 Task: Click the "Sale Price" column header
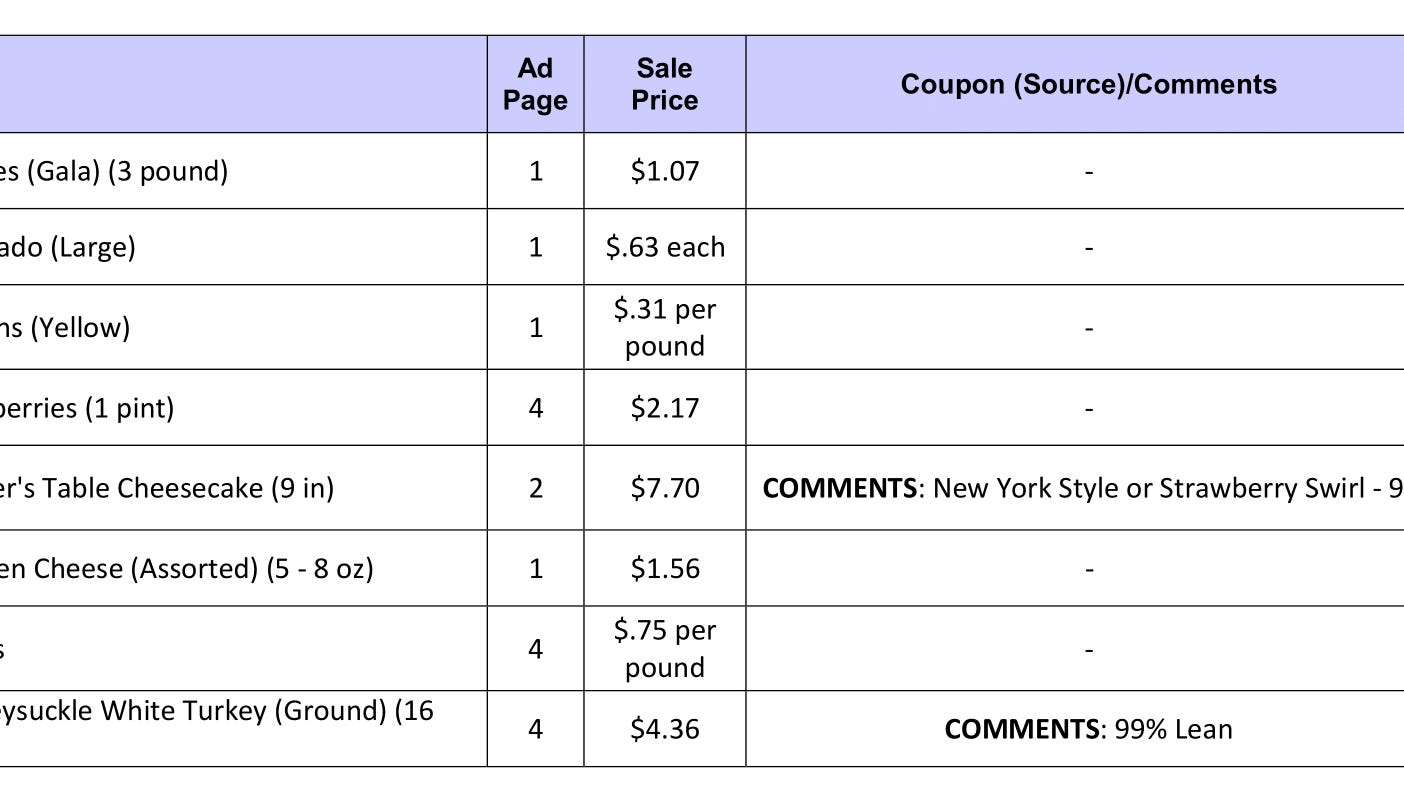tap(665, 84)
